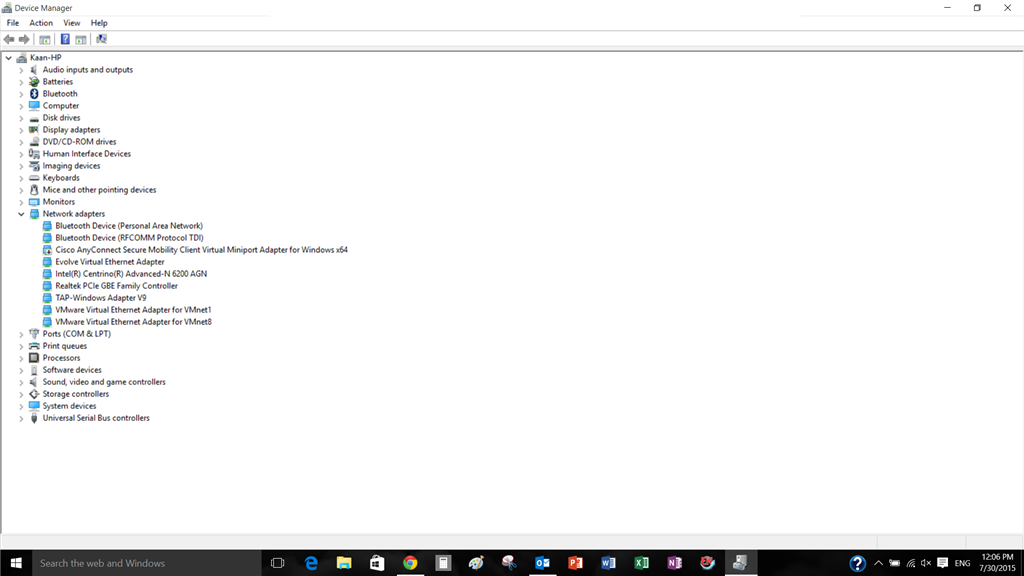1024x576 pixels.
Task: Click the Device Manager taskbar icon
Action: click(x=740, y=563)
